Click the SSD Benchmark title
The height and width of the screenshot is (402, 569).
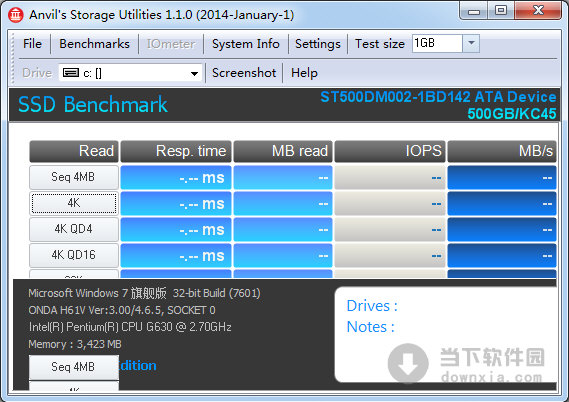93,105
